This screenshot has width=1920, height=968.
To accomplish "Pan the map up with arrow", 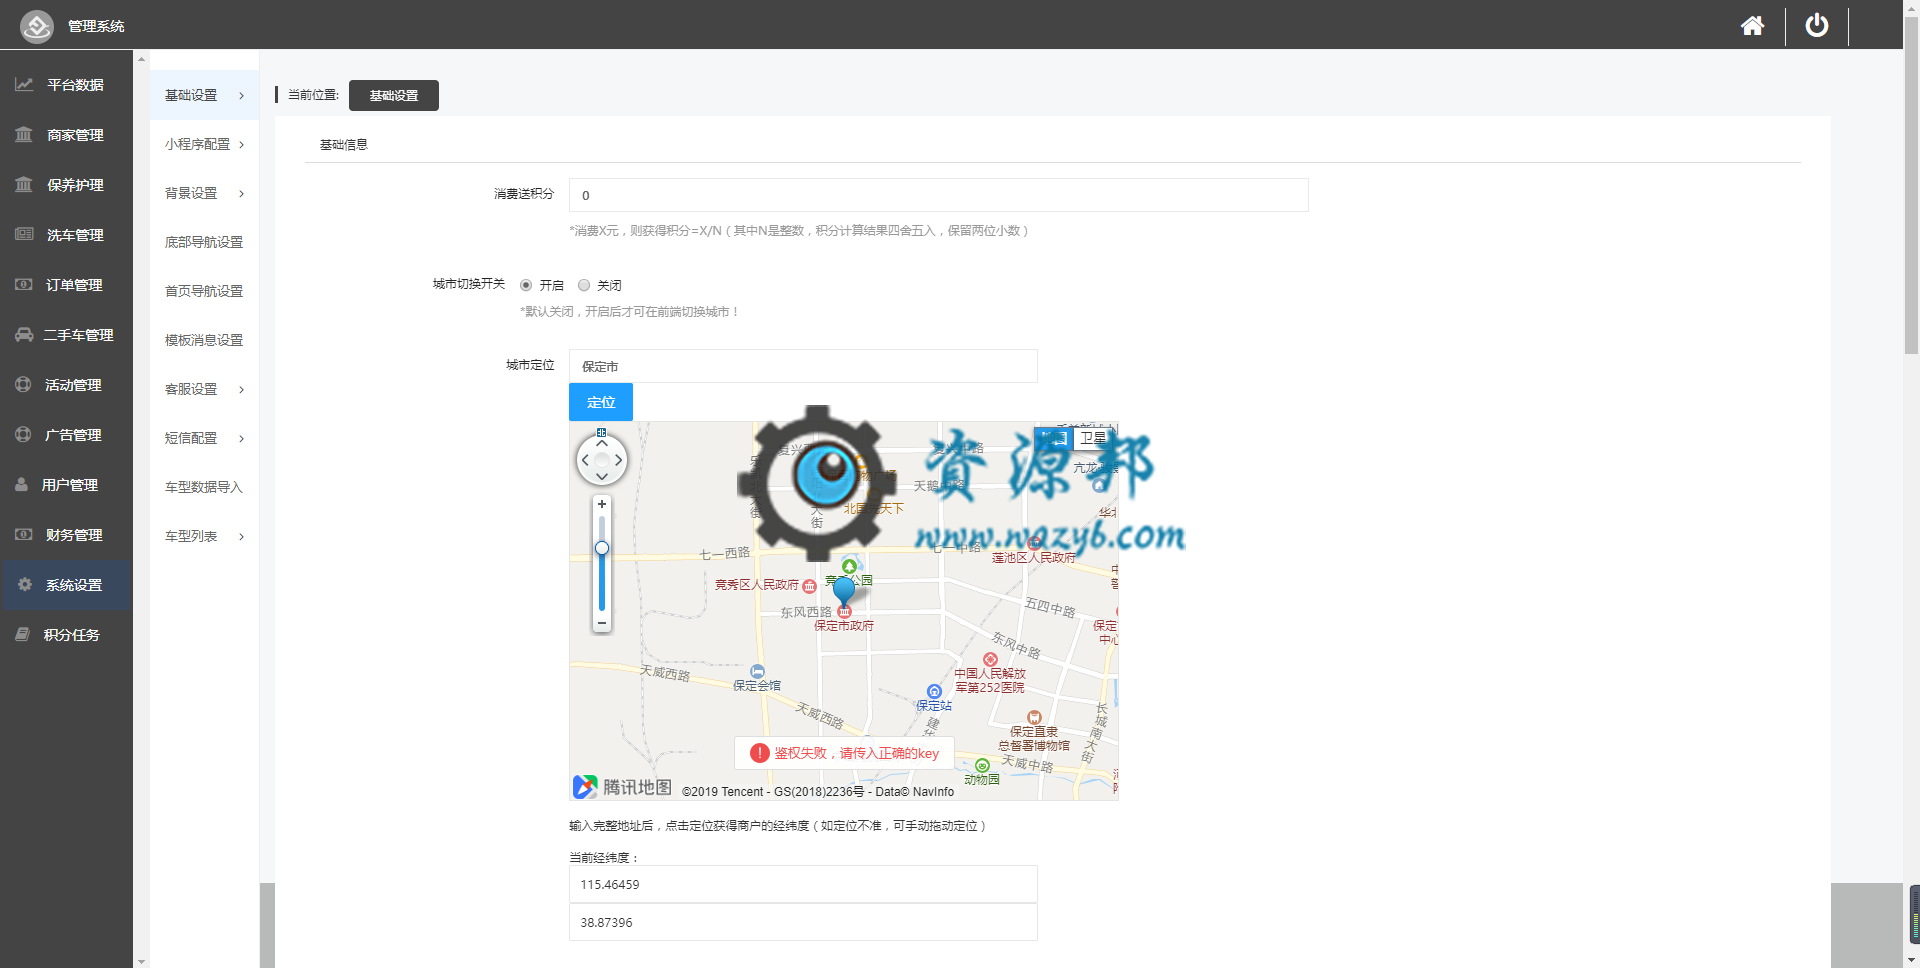I will click(602, 442).
